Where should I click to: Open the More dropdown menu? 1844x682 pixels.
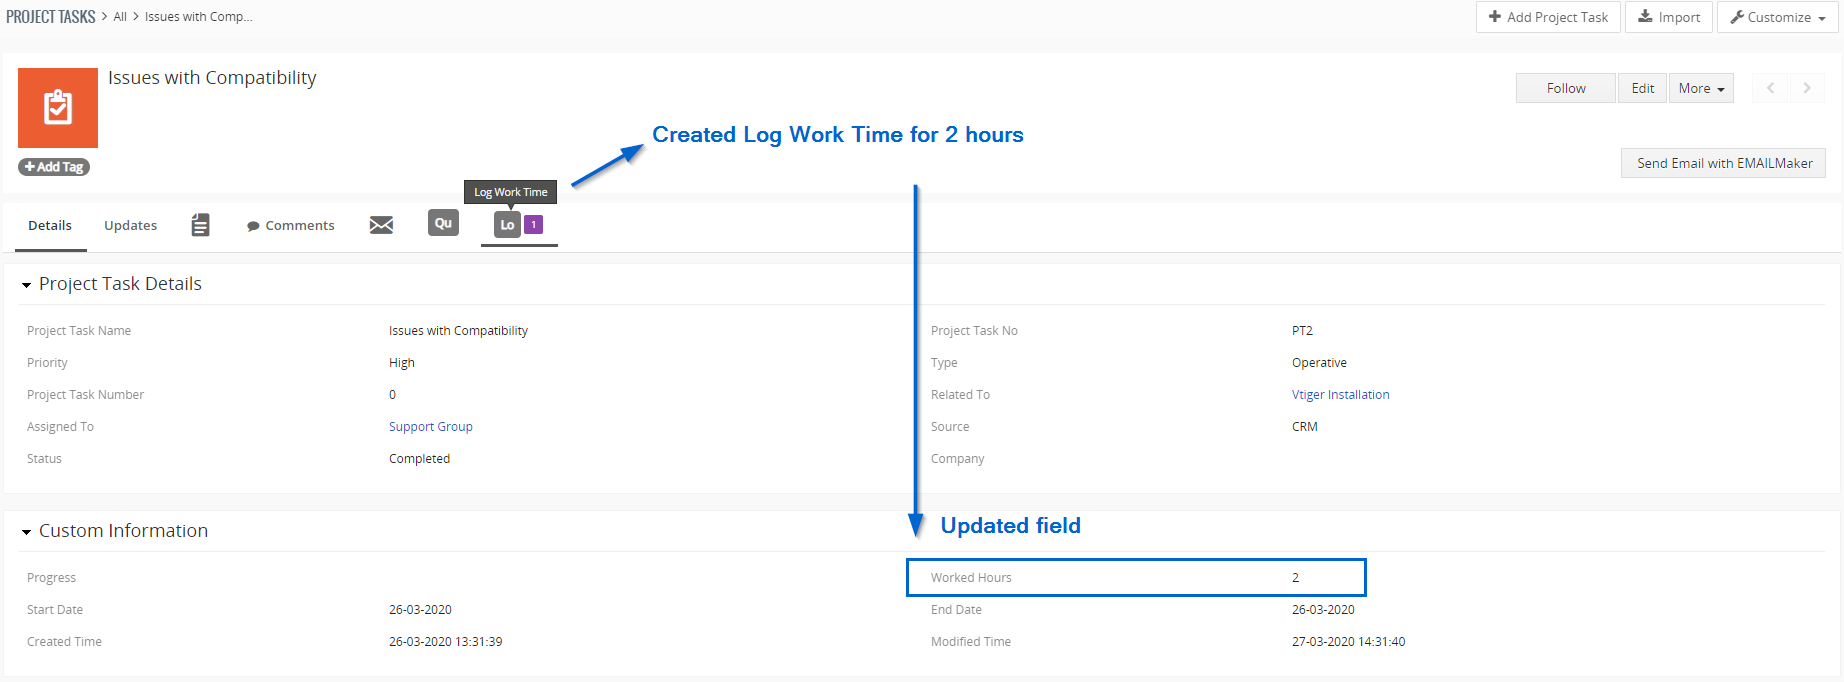tap(1700, 88)
